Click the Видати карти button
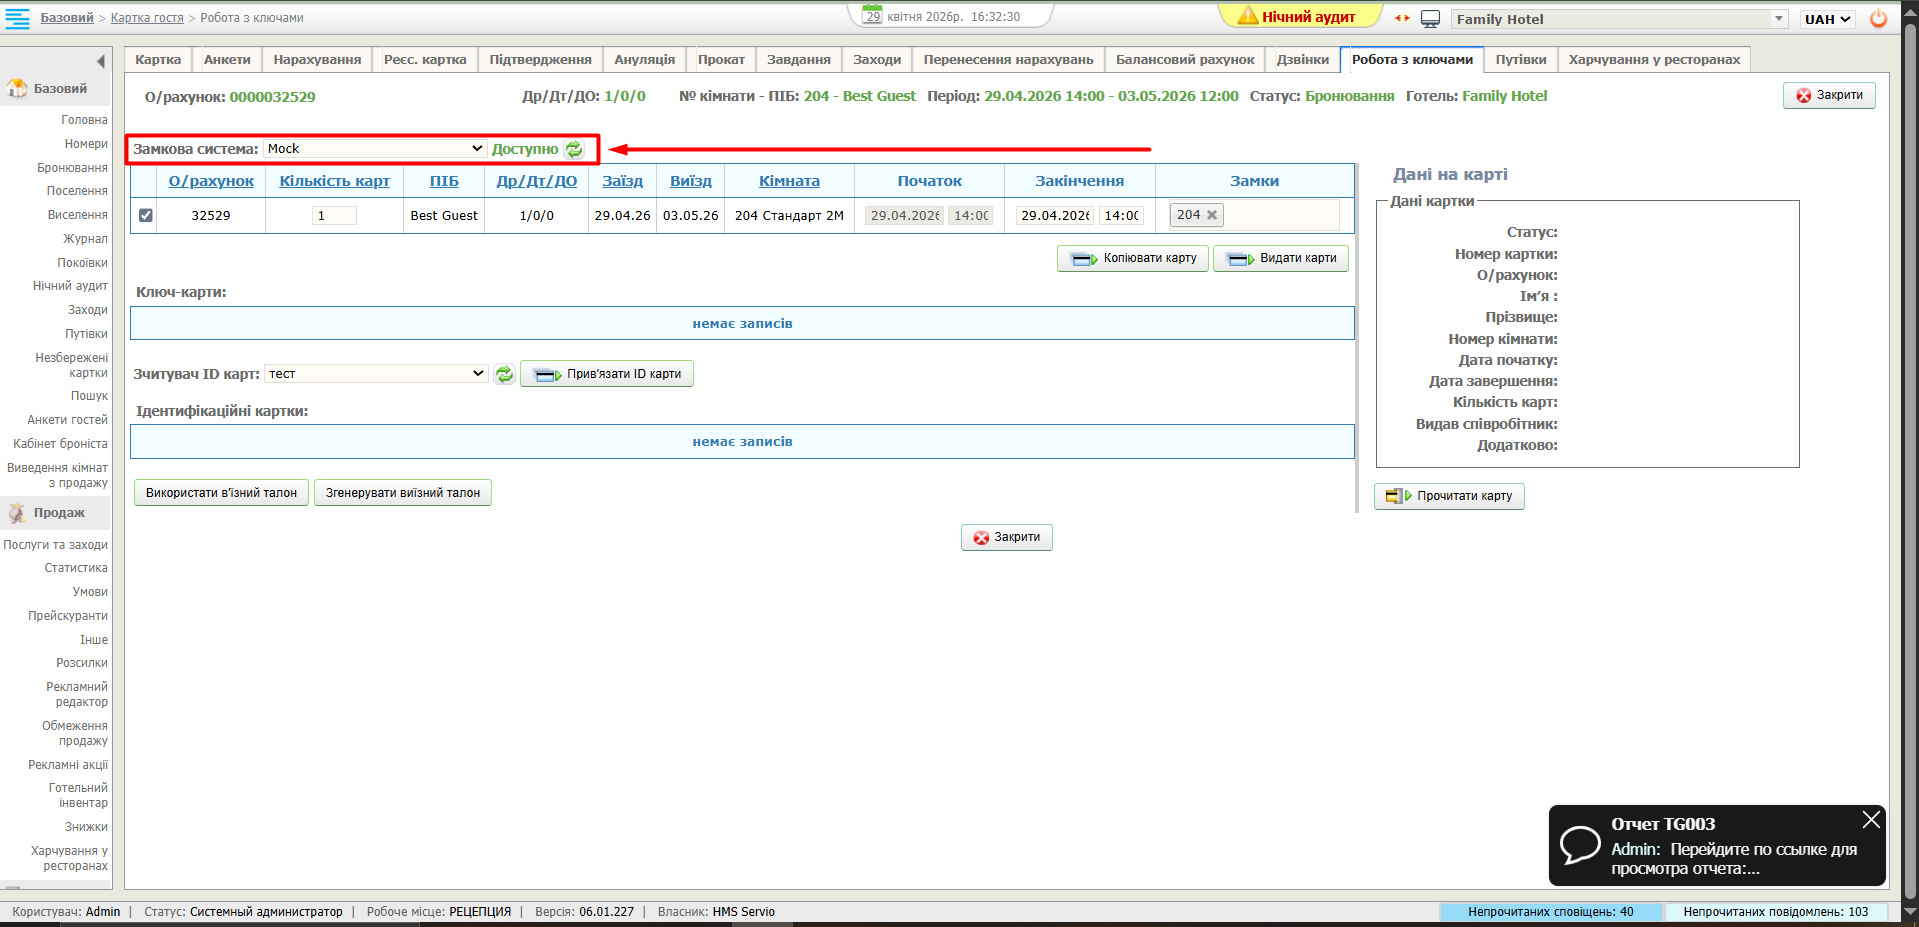 (1281, 258)
